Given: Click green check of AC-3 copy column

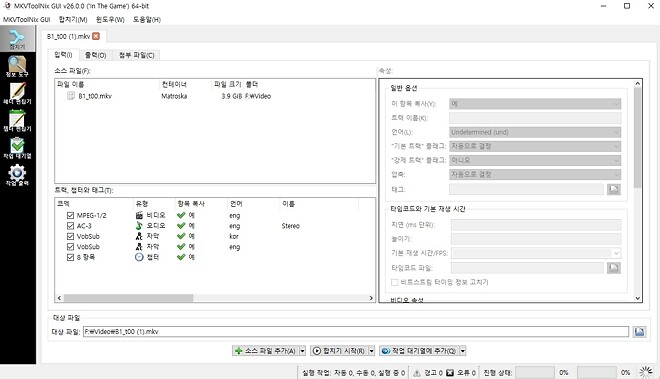Looking at the screenshot, I should [x=181, y=226].
